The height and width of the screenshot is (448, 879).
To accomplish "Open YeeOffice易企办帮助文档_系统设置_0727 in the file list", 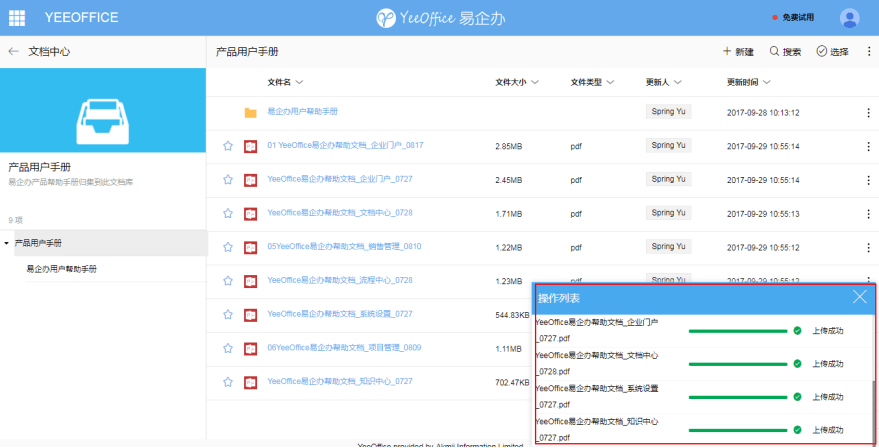I will click(x=340, y=313).
